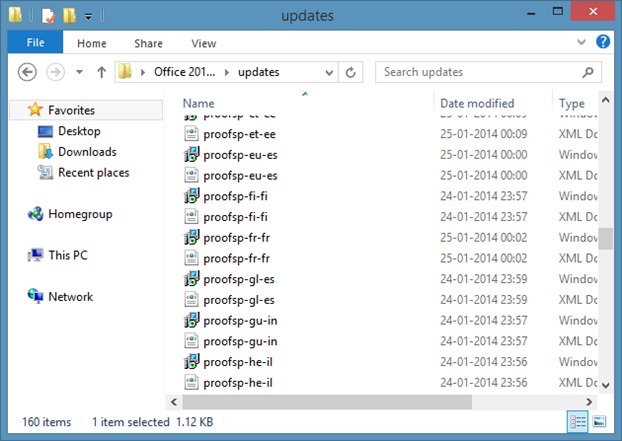Switch to the Home ribbon tab
The height and width of the screenshot is (441, 622).
pos(92,43)
